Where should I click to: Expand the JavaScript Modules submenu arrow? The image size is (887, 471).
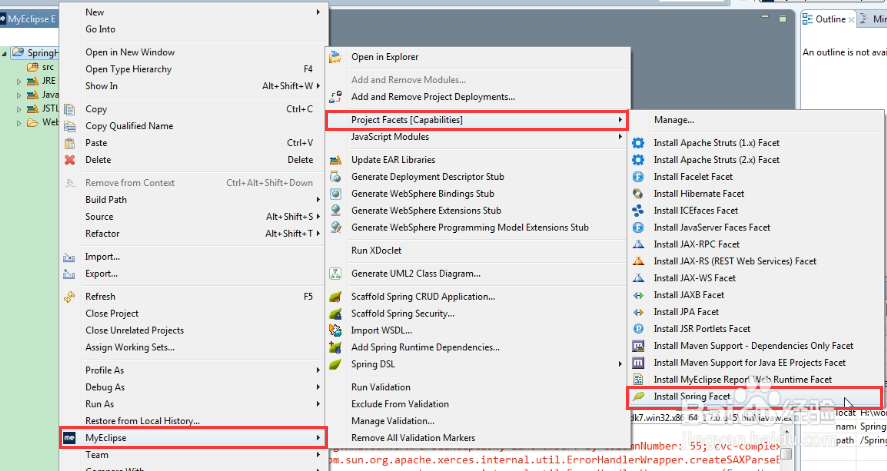[x=620, y=137]
